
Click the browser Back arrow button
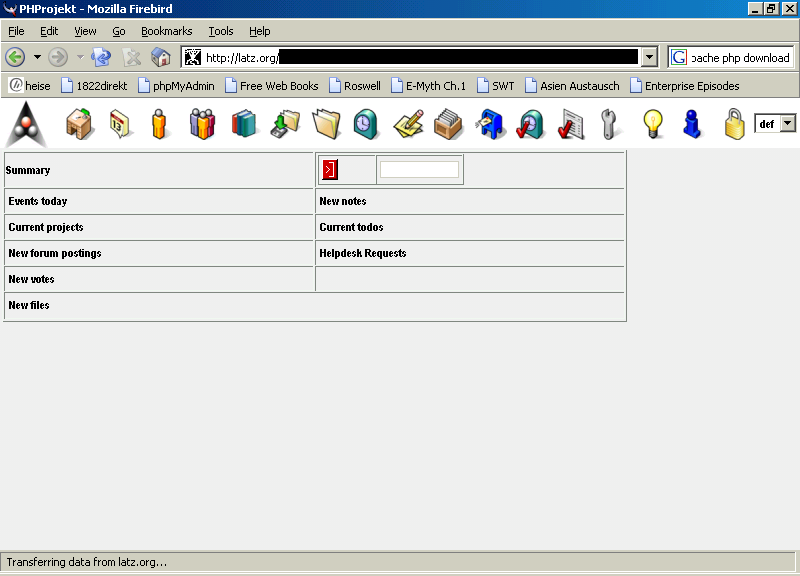(15, 57)
